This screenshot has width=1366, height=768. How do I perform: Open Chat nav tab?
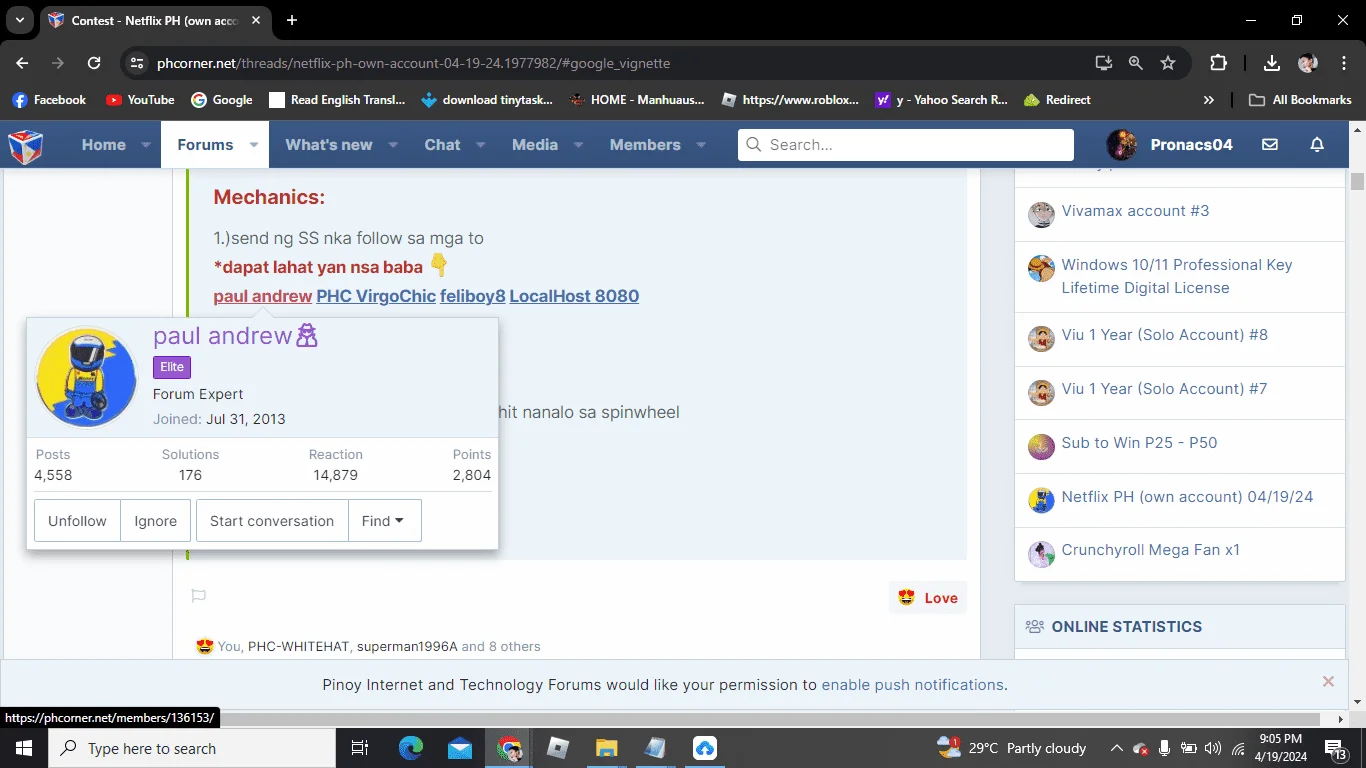click(442, 145)
